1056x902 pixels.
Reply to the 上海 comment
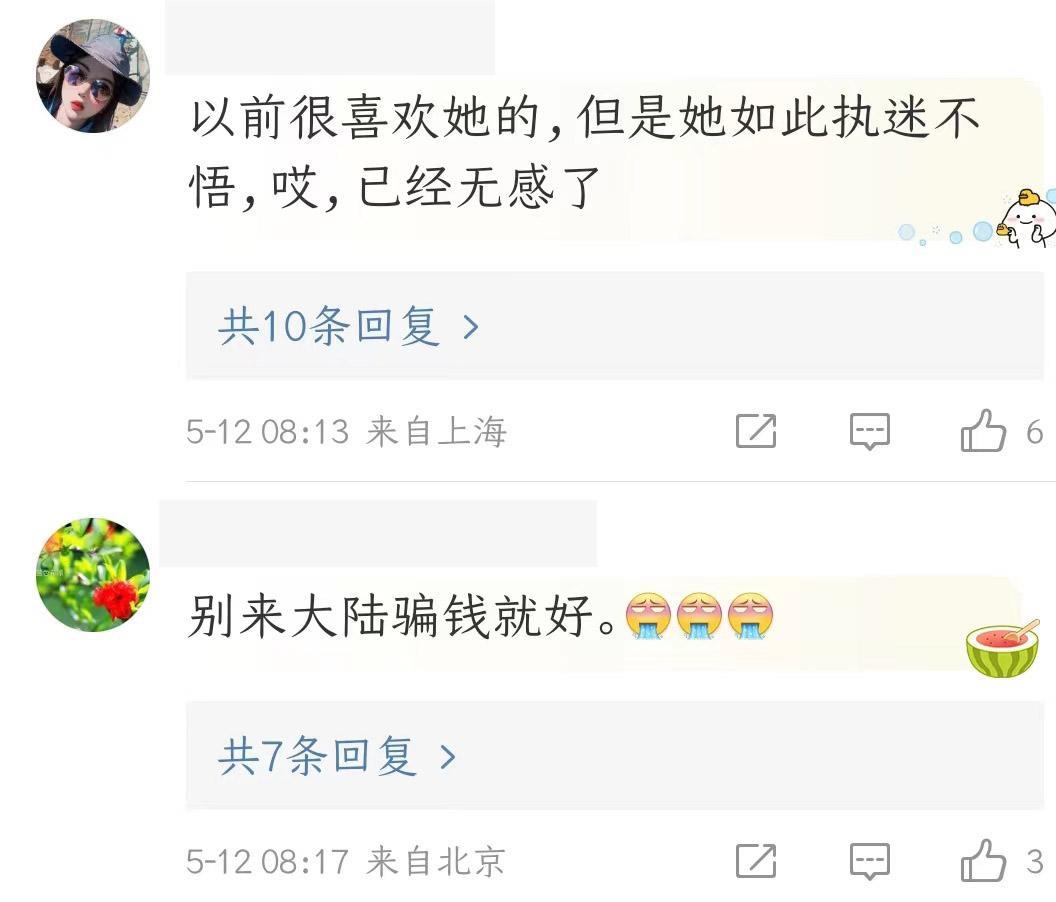click(x=869, y=431)
